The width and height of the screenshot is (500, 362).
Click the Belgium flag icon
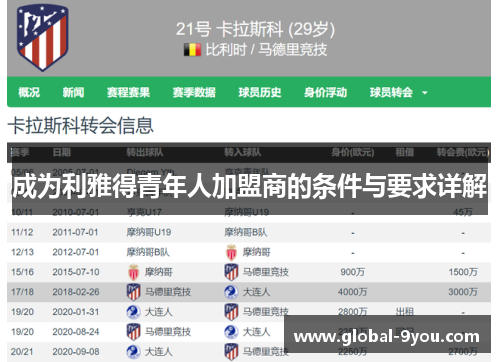192,50
